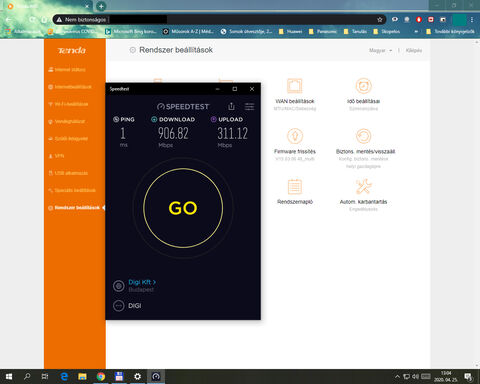Open the Firmware frissítés upgrade icon
The height and width of the screenshot is (384, 480).
[295, 136]
